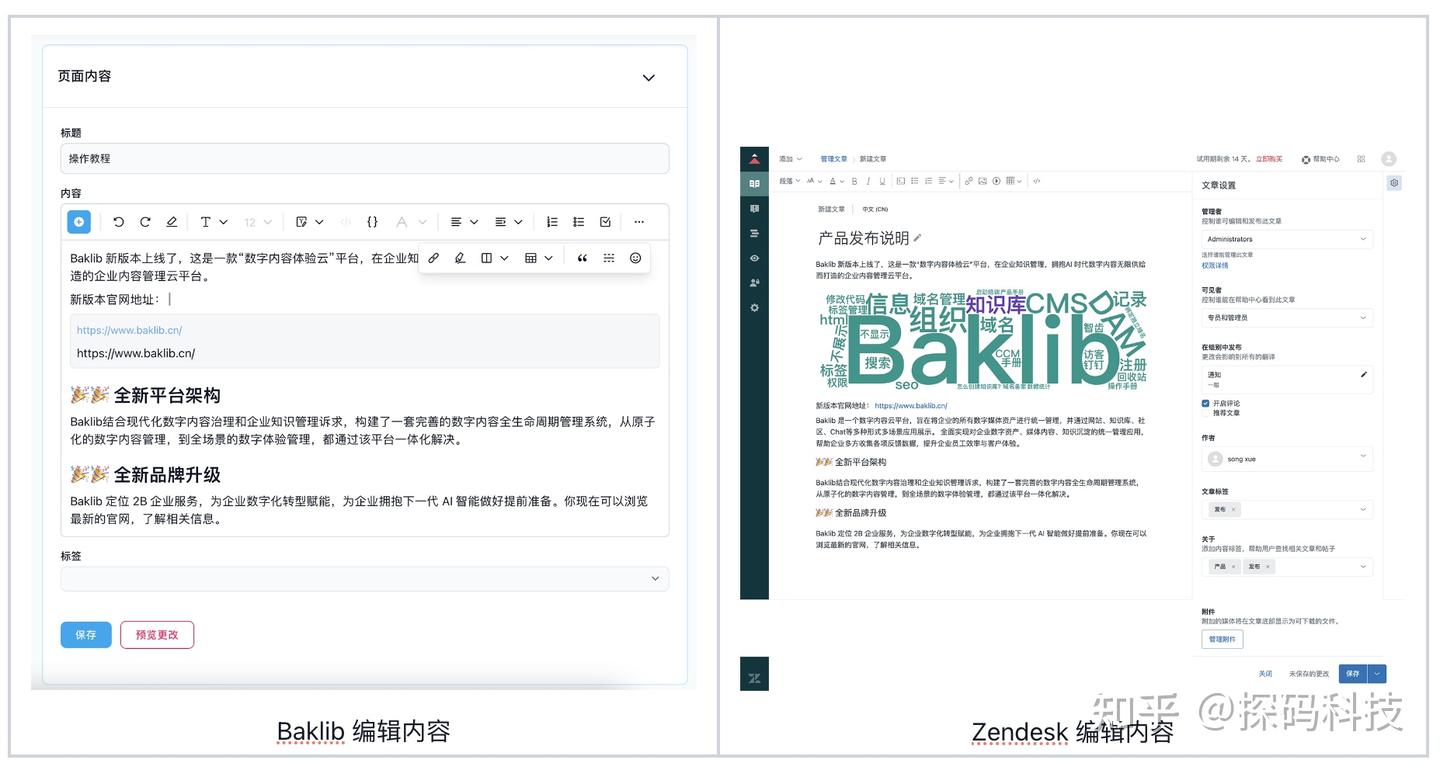Click the Zendesk logo icon at sidebar bottom
The height and width of the screenshot is (770, 1440).
click(754, 675)
